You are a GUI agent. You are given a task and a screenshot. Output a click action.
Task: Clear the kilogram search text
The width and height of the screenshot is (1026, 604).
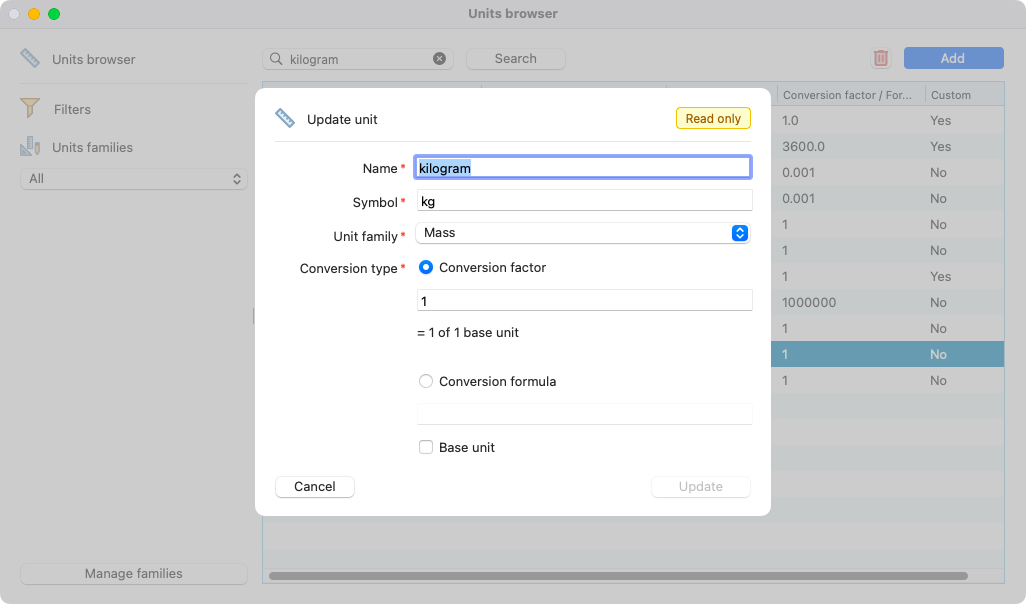point(440,59)
